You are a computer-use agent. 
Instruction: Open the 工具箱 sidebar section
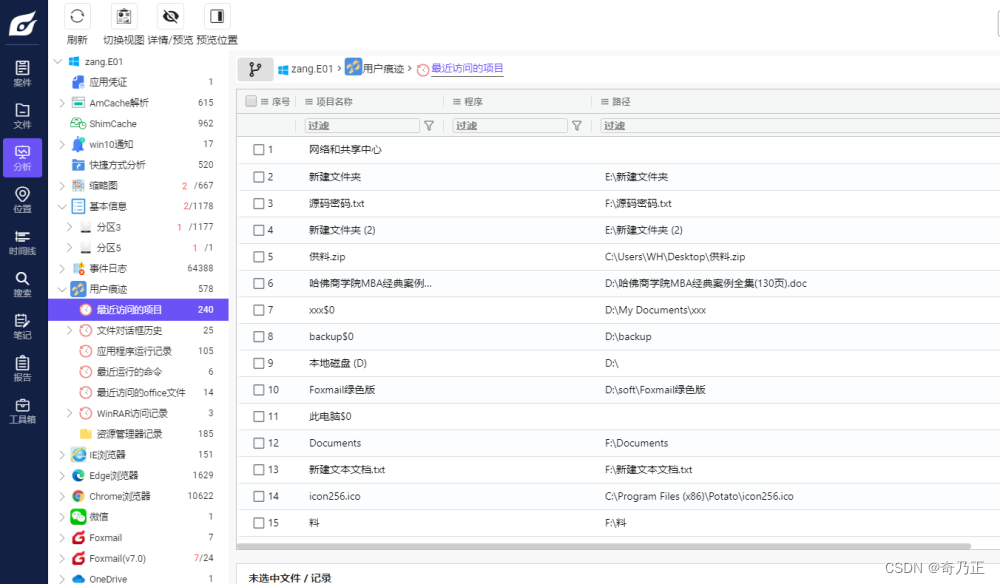tap(22, 410)
